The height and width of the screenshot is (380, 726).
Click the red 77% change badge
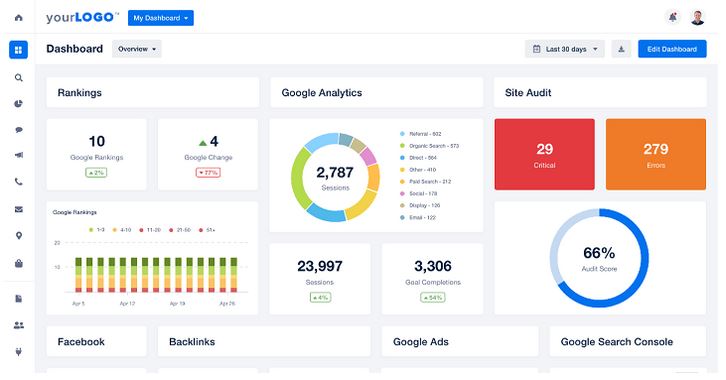[x=208, y=173]
